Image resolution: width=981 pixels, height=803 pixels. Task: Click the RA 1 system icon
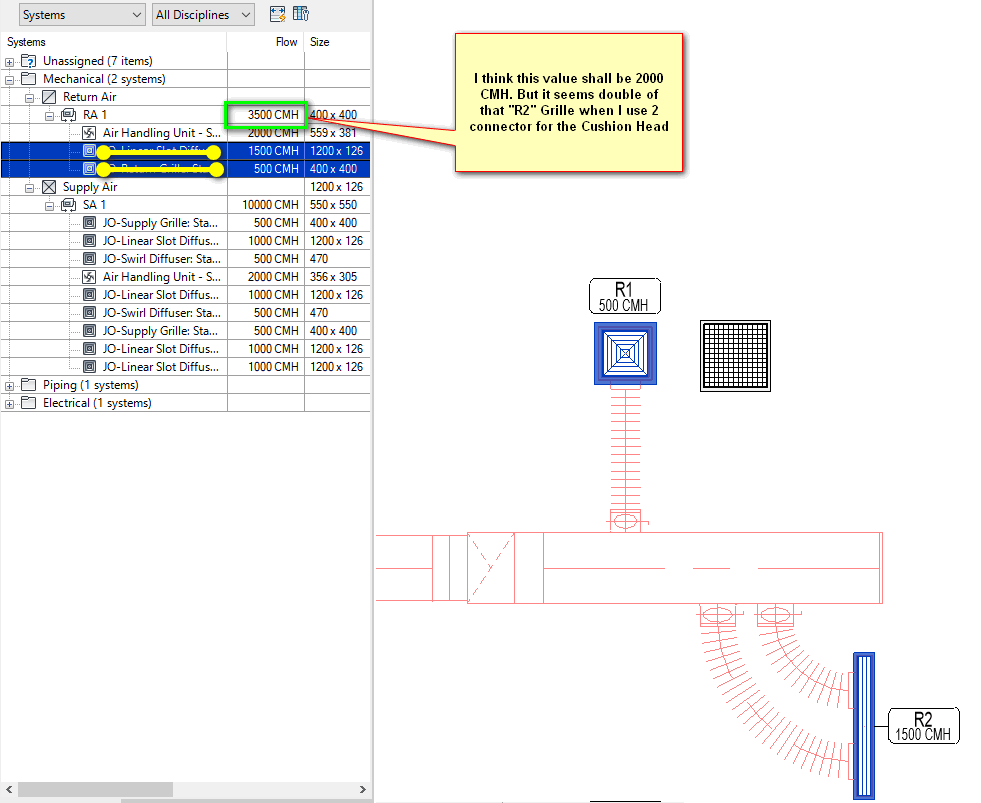(x=69, y=115)
